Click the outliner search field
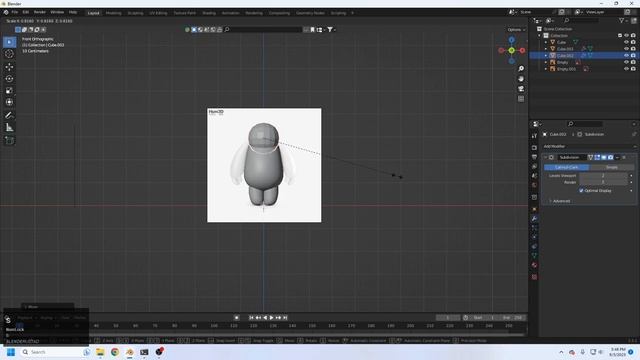This screenshot has width=640, height=360. coord(581,20)
